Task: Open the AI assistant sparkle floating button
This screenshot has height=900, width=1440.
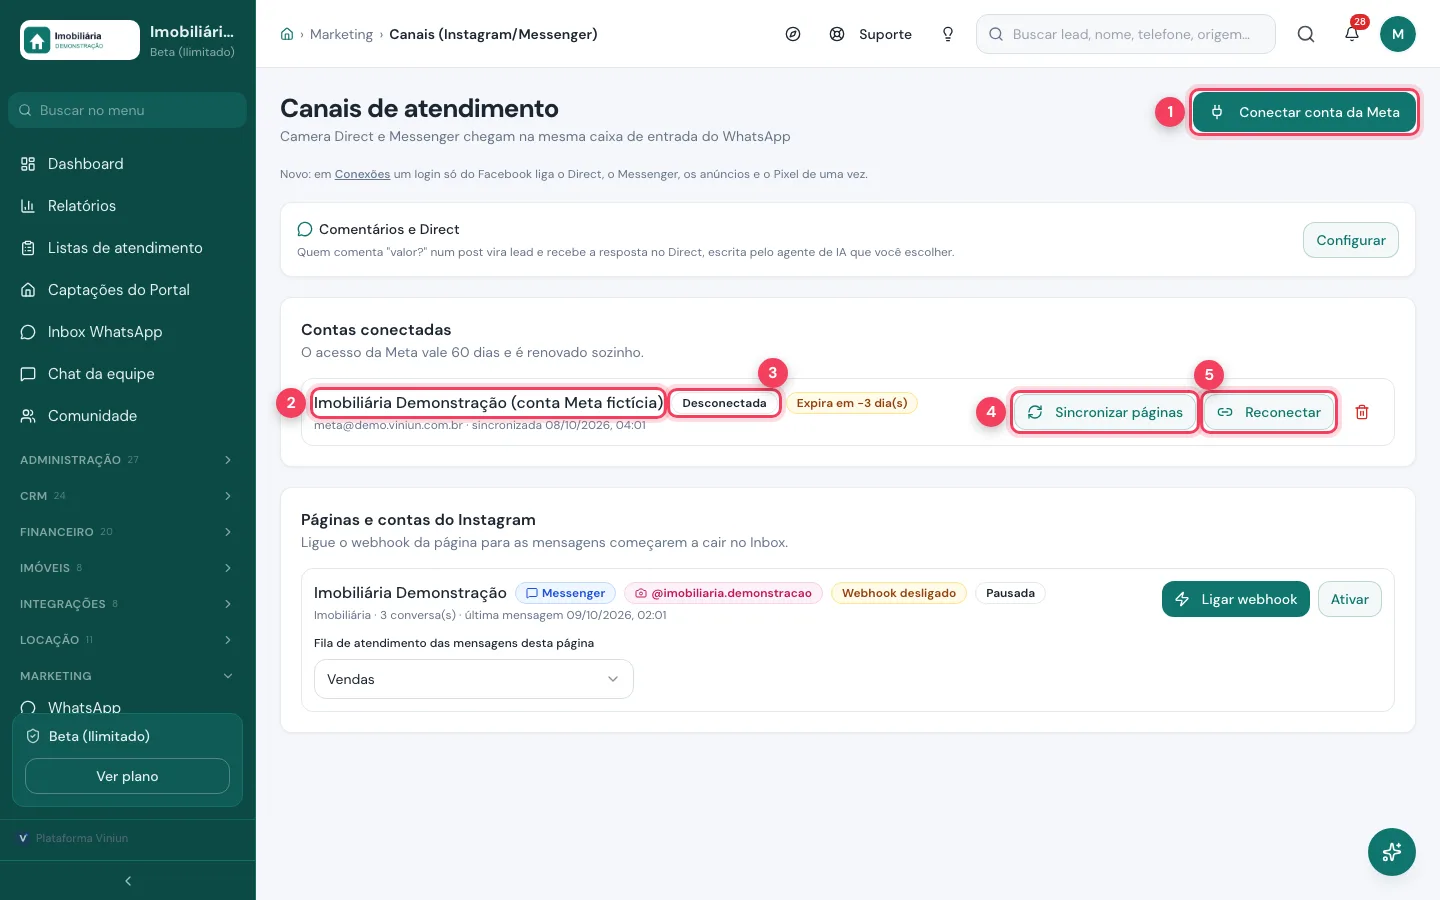Action: [x=1392, y=852]
